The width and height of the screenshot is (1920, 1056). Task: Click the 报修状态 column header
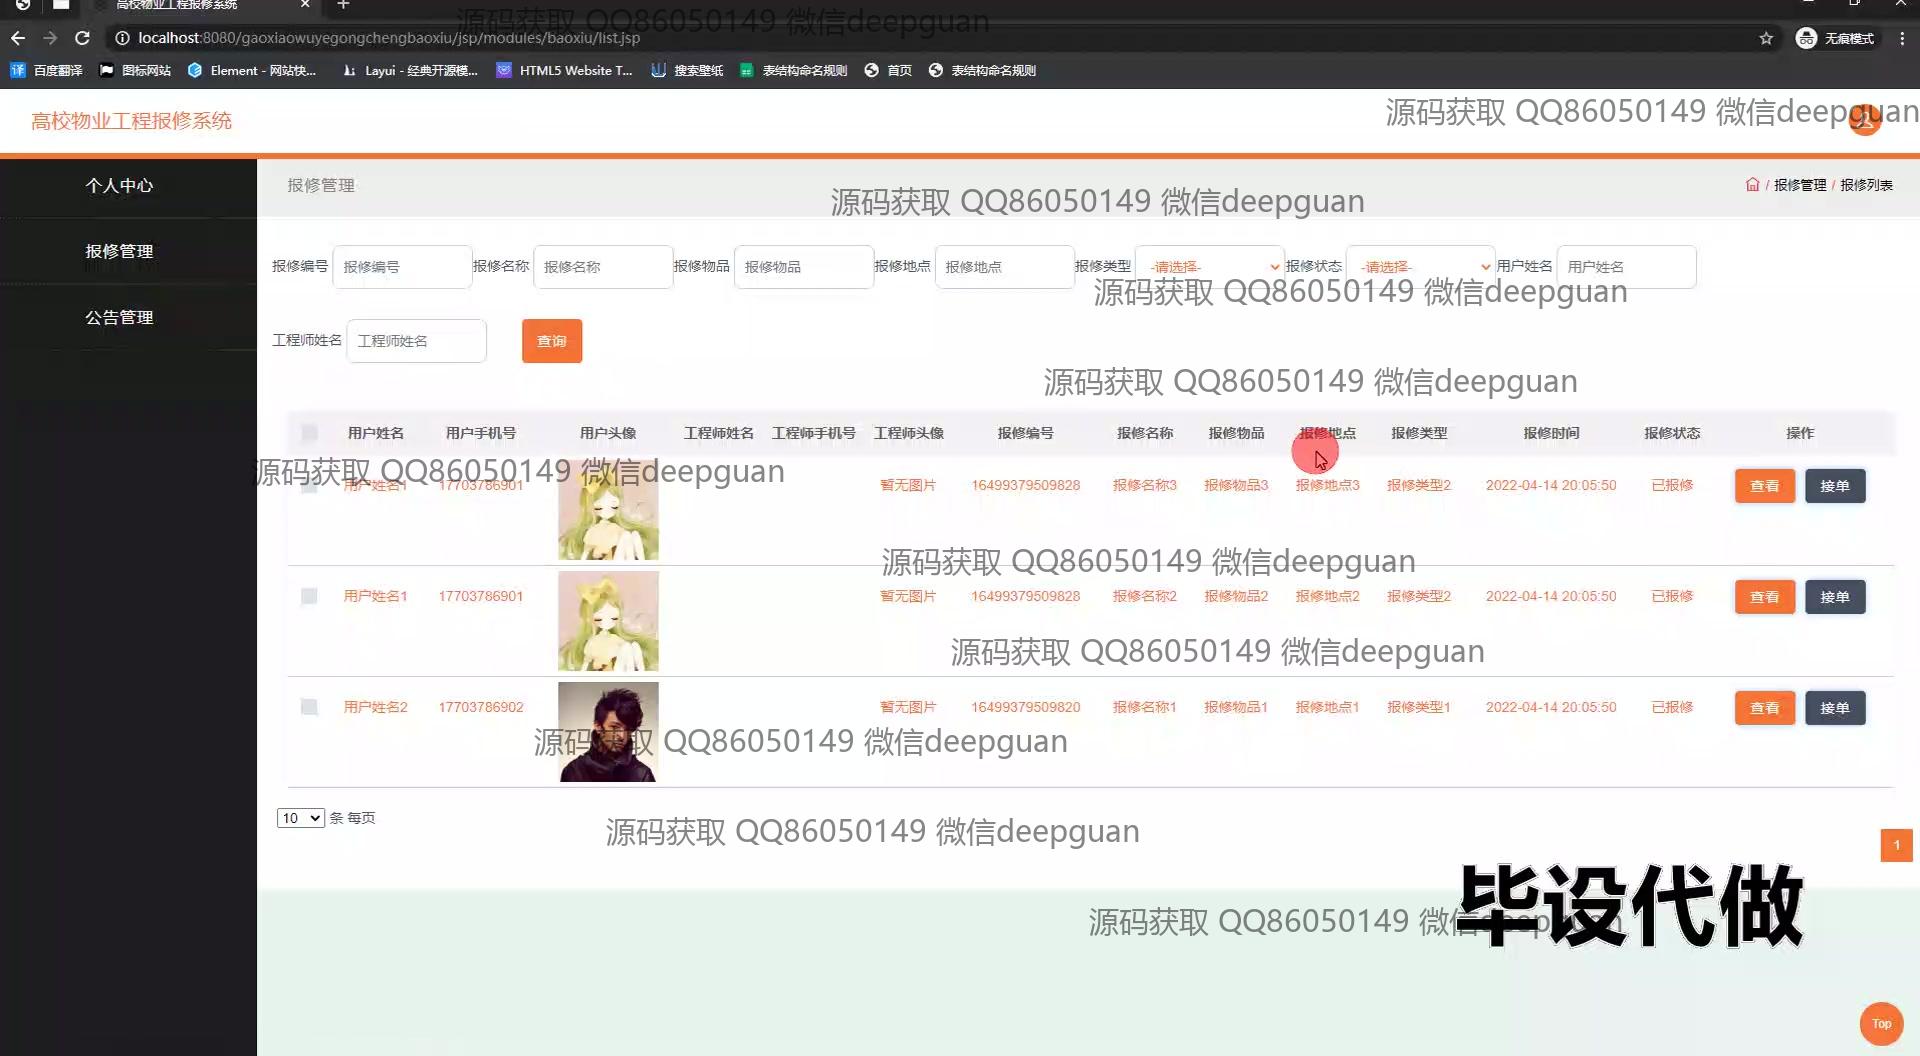[x=1672, y=433]
